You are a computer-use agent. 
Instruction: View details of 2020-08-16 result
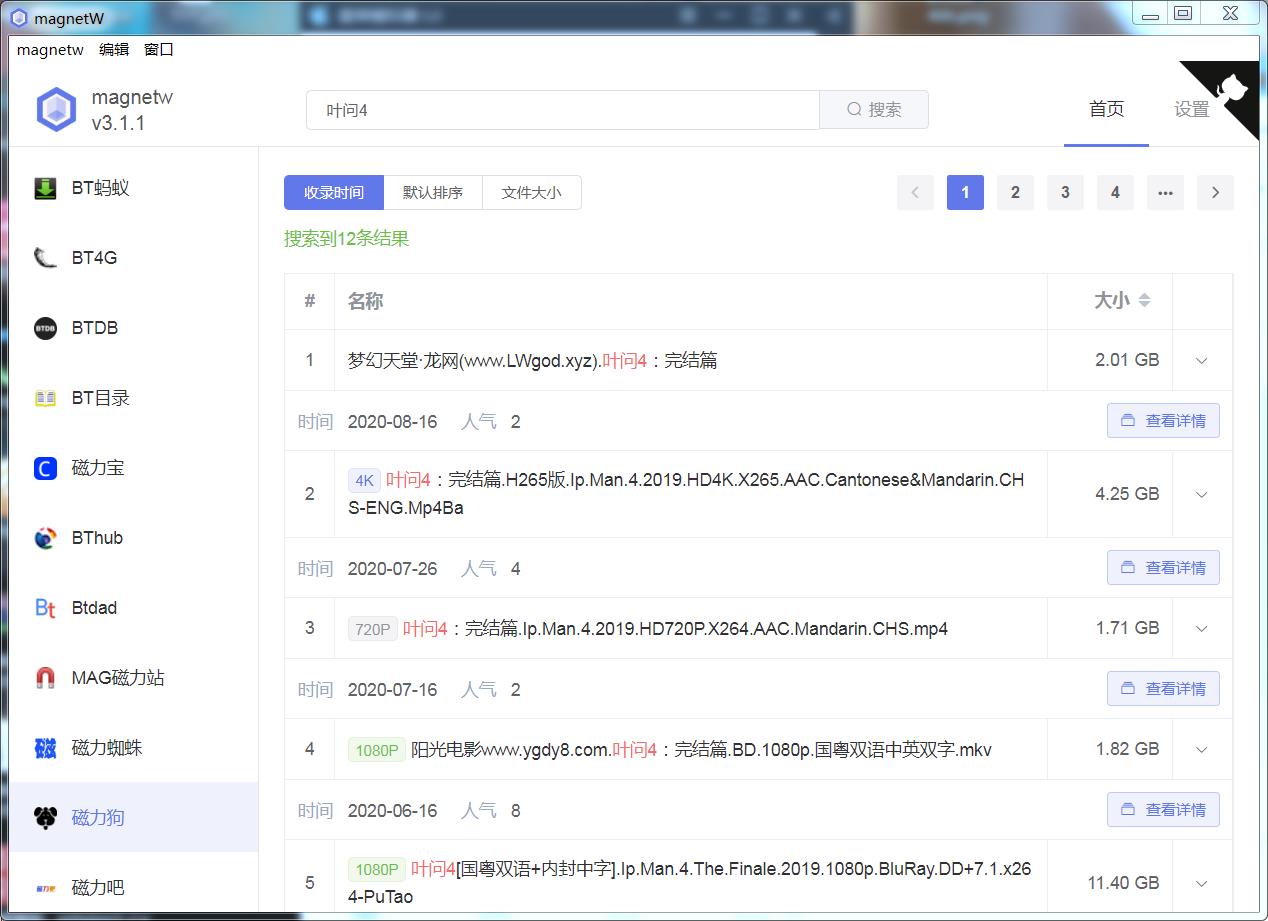1163,421
